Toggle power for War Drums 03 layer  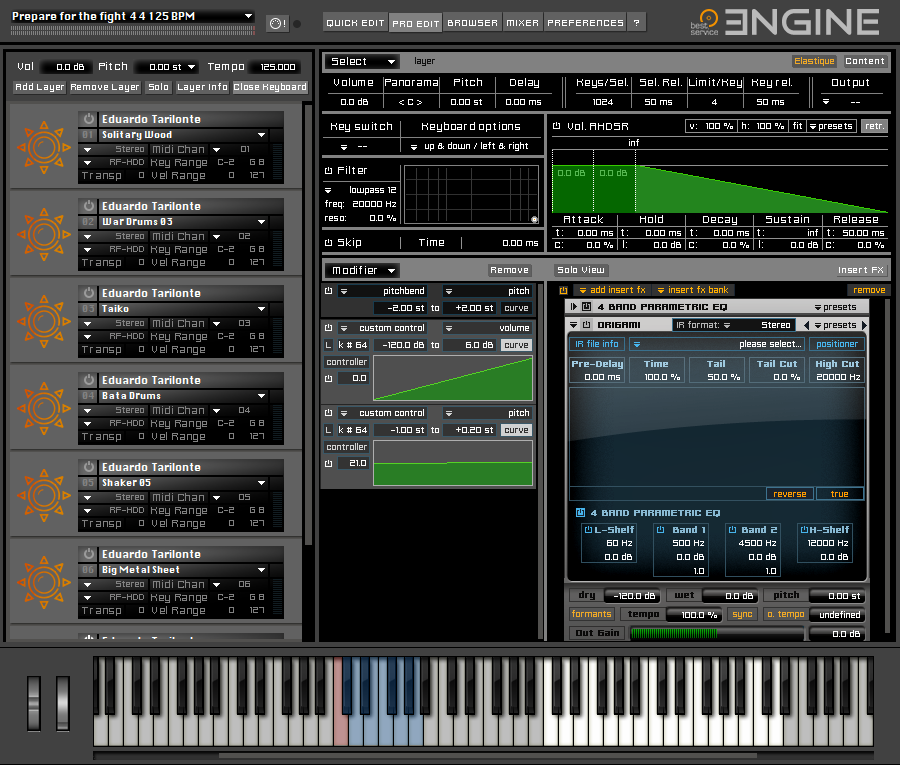[88, 205]
